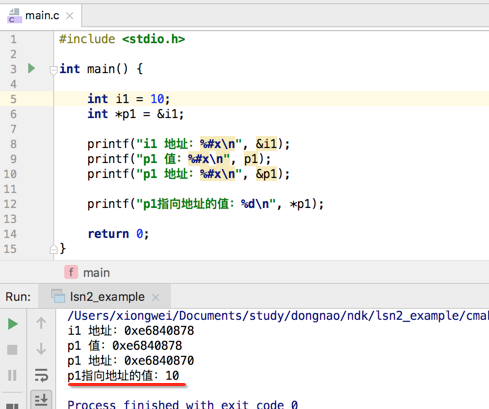Toggle soft-wrap in the run console
489x409 pixels.
[41, 375]
